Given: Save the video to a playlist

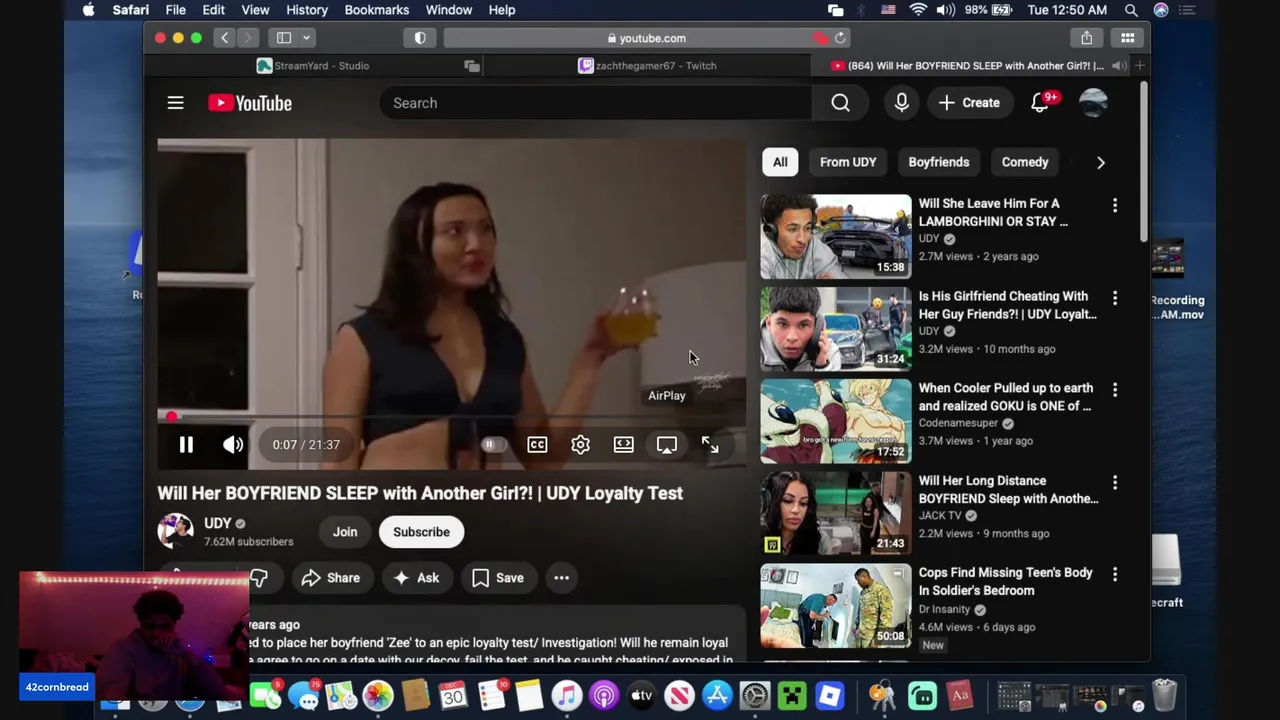Looking at the screenshot, I should point(498,578).
